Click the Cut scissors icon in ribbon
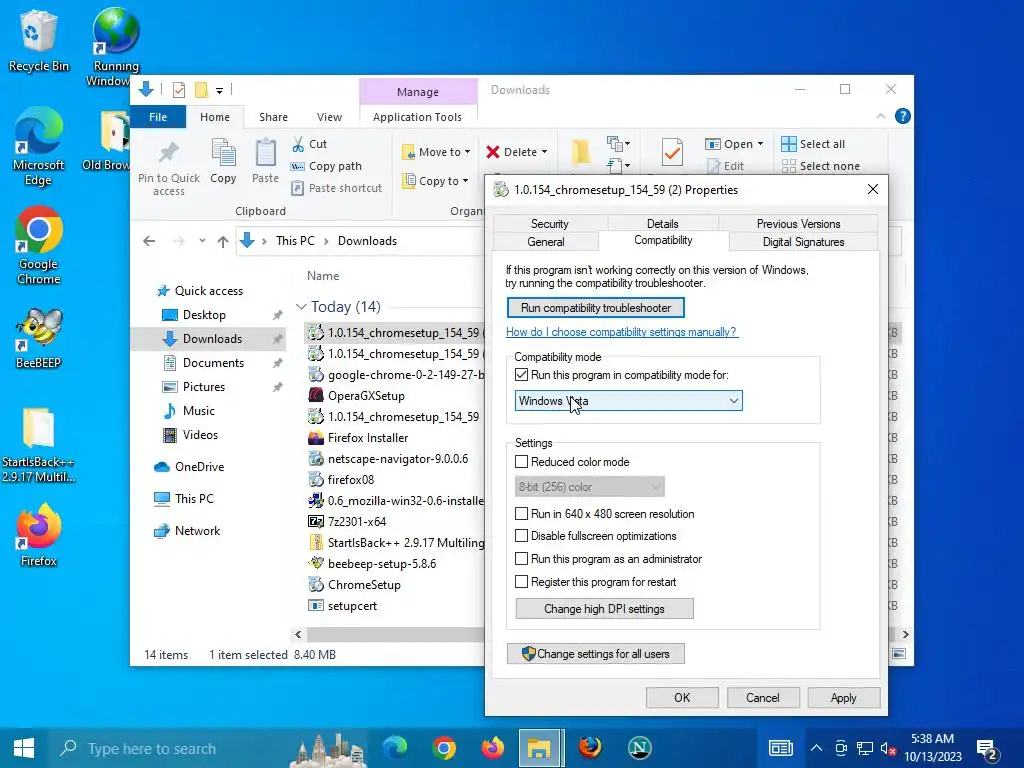This screenshot has width=1024, height=768. [x=298, y=144]
